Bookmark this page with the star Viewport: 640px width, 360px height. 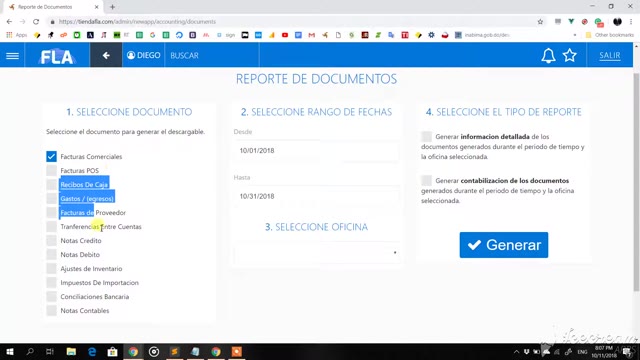coord(540,22)
